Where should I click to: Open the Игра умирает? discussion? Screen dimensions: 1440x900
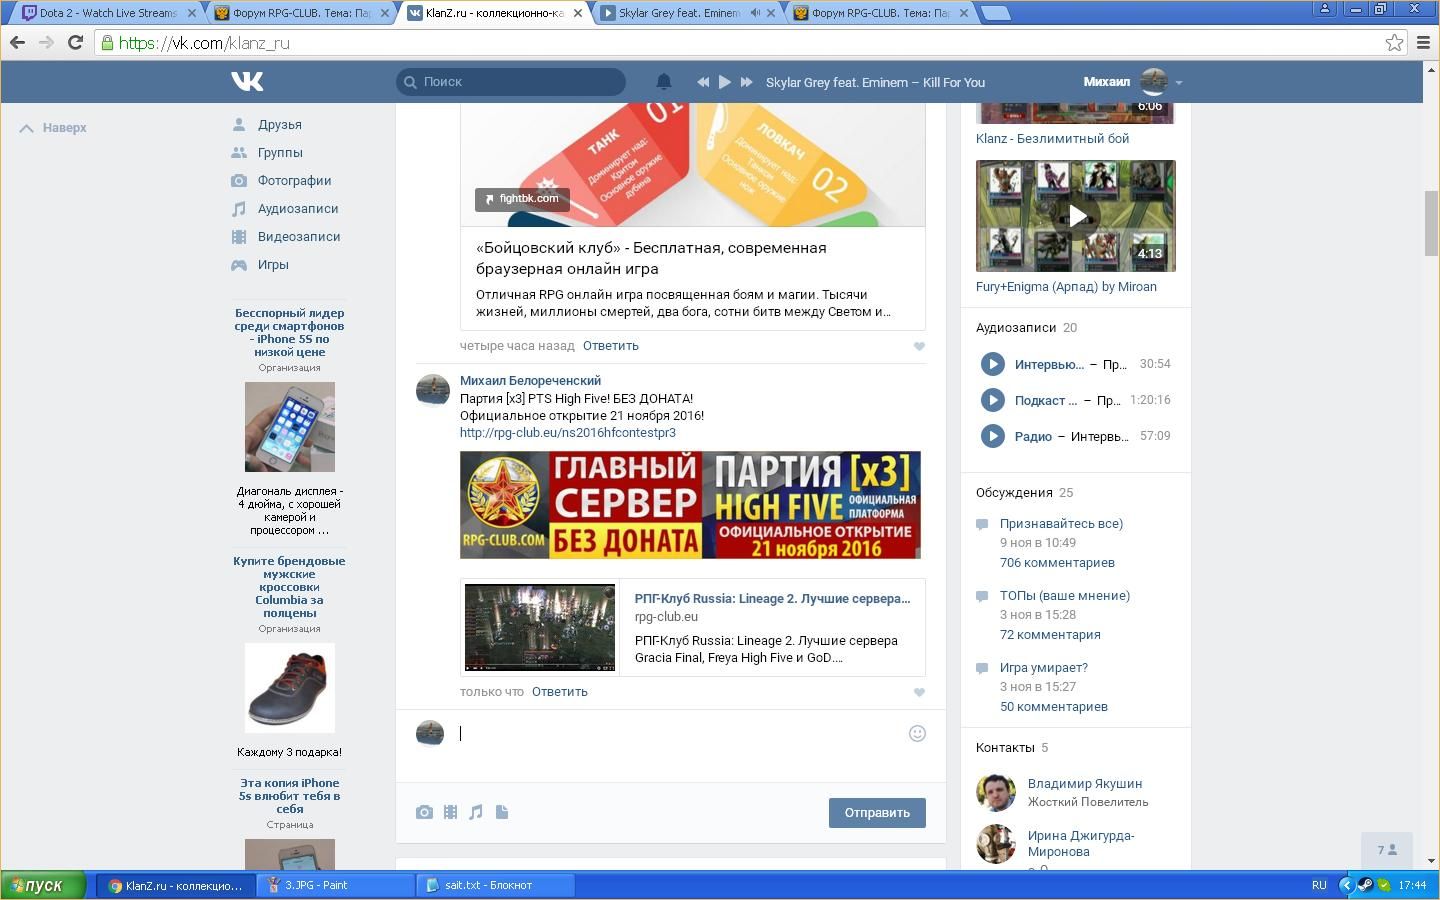pos(1044,668)
